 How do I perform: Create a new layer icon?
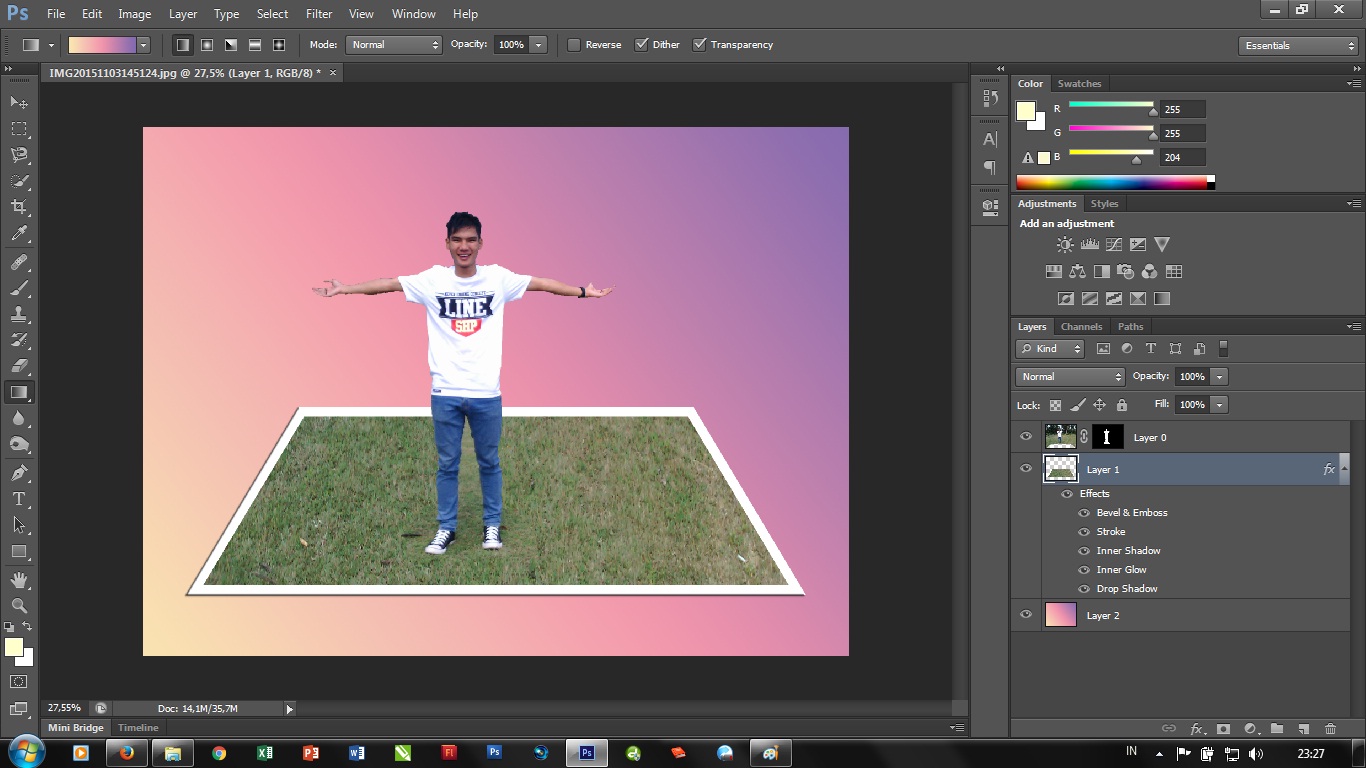coord(1303,729)
